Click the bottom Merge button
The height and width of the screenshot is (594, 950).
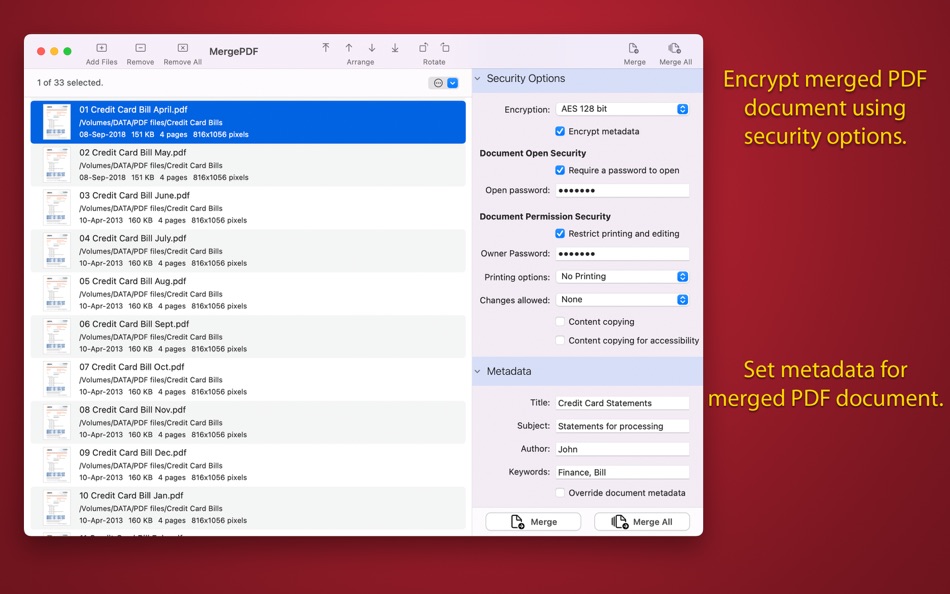click(x=533, y=522)
